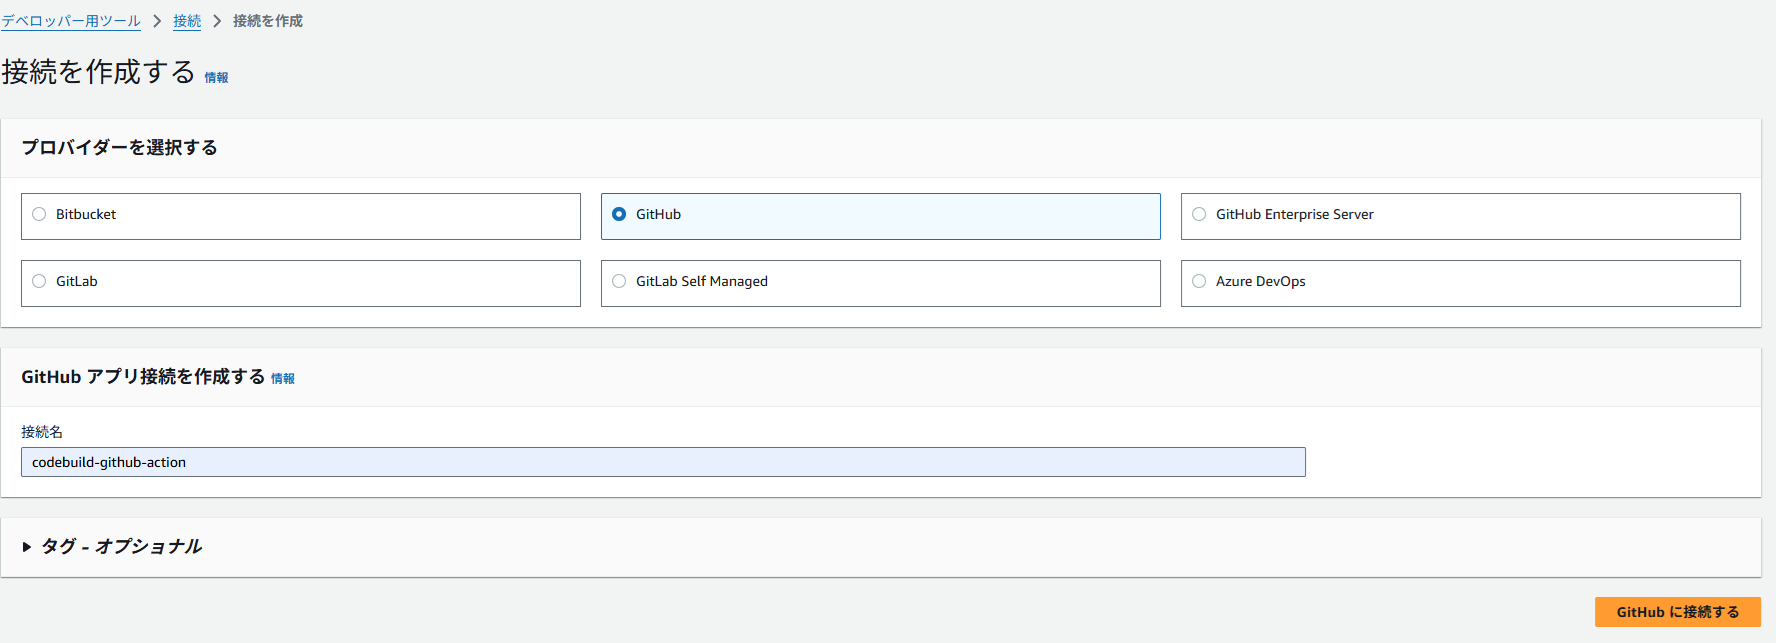Click the GitHub Enterprise Server label text
1776x643 pixels.
coord(1294,214)
